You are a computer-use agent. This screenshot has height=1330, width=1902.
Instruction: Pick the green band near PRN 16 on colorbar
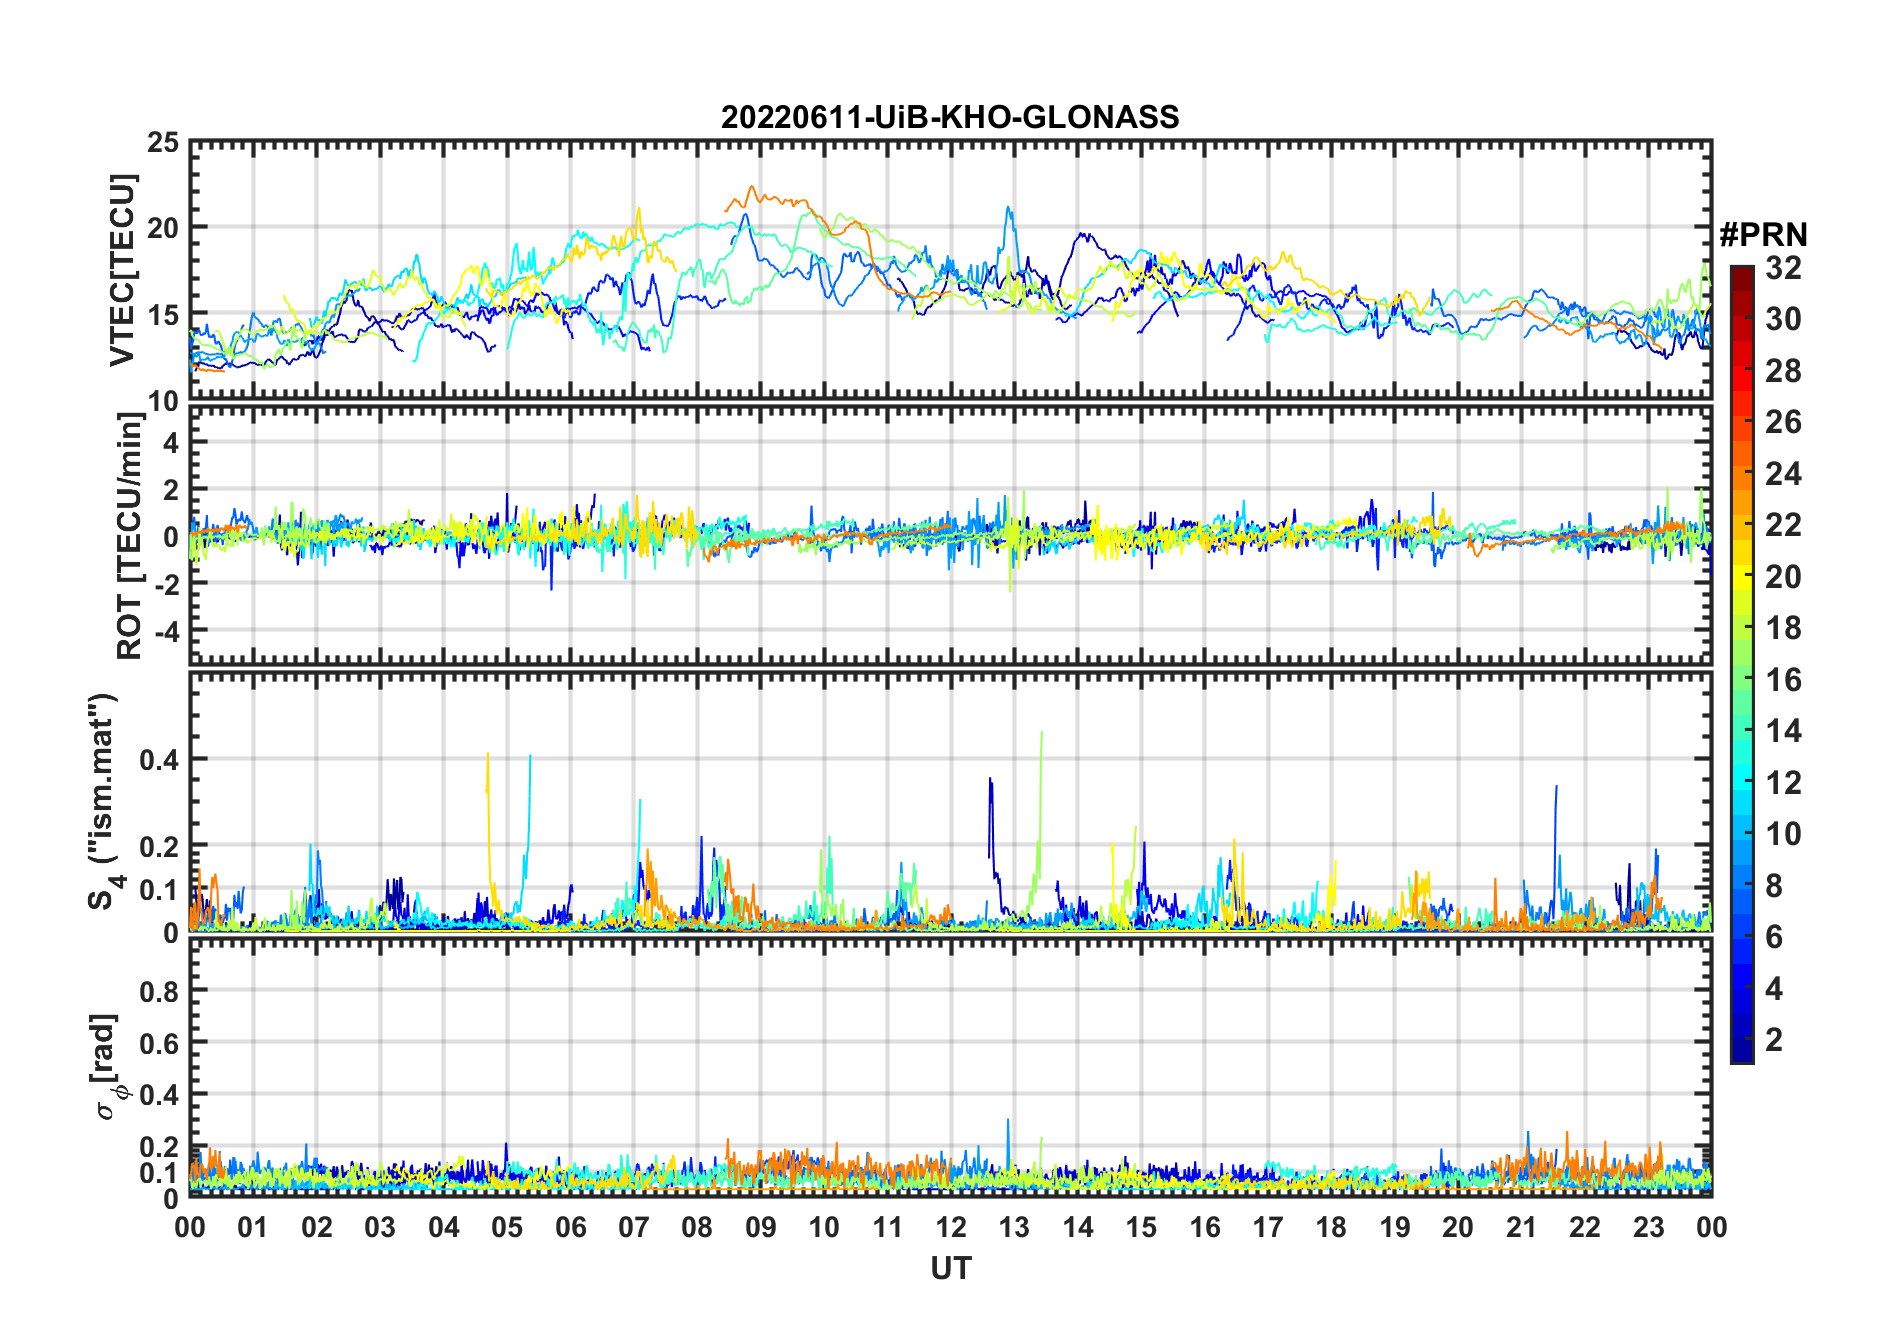(1742, 680)
